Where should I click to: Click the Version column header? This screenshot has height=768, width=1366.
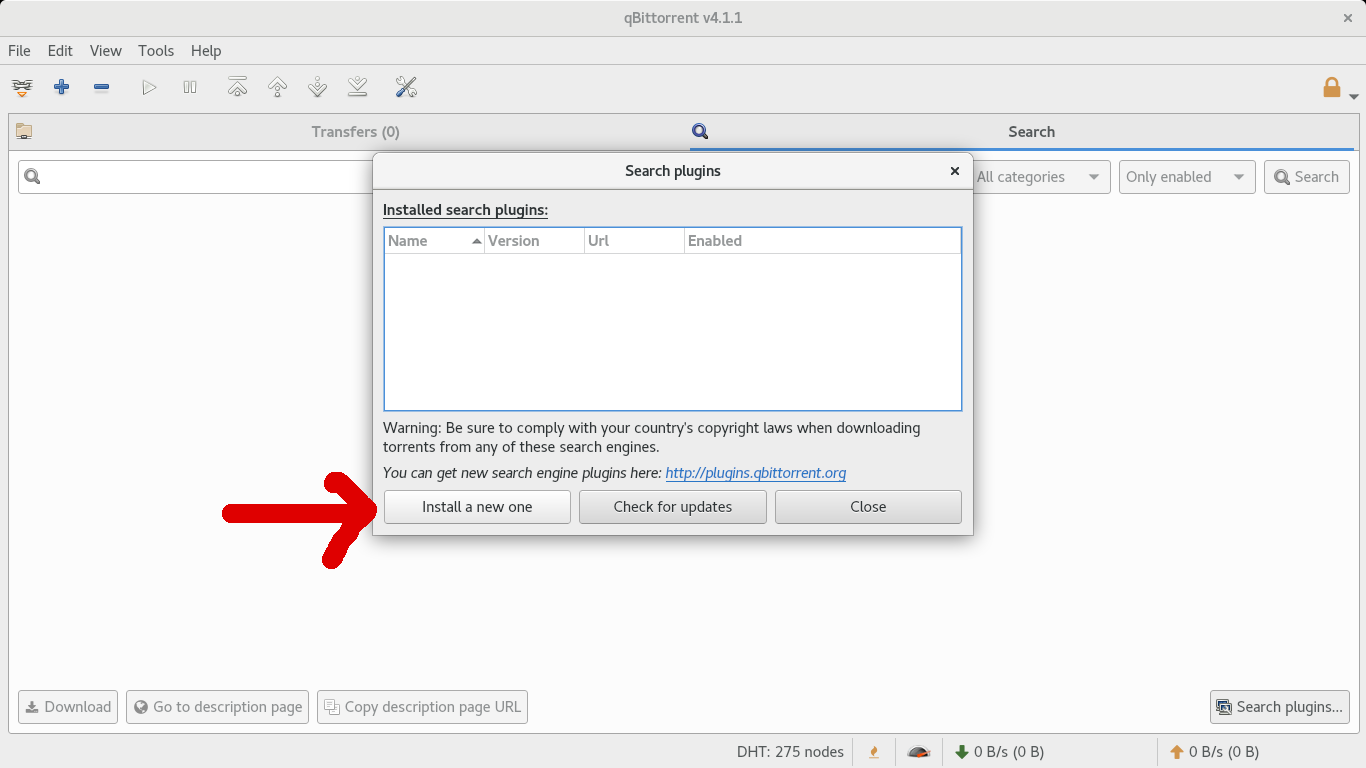[x=535, y=241]
